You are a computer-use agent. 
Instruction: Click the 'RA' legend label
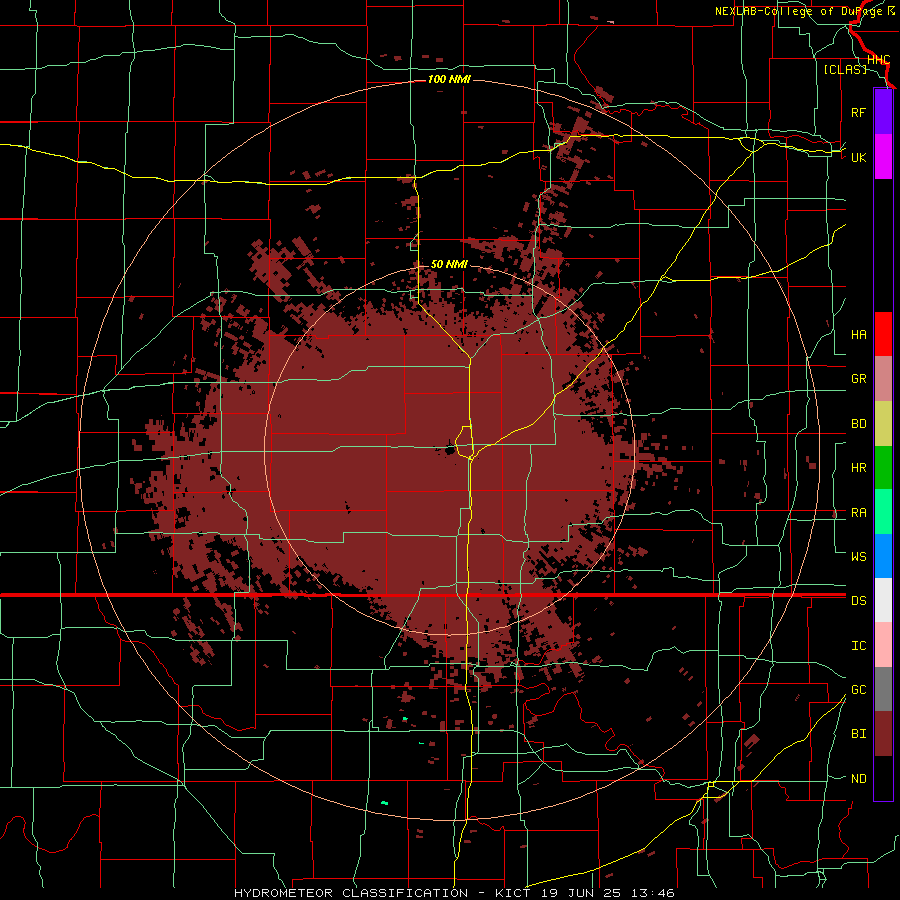click(858, 513)
